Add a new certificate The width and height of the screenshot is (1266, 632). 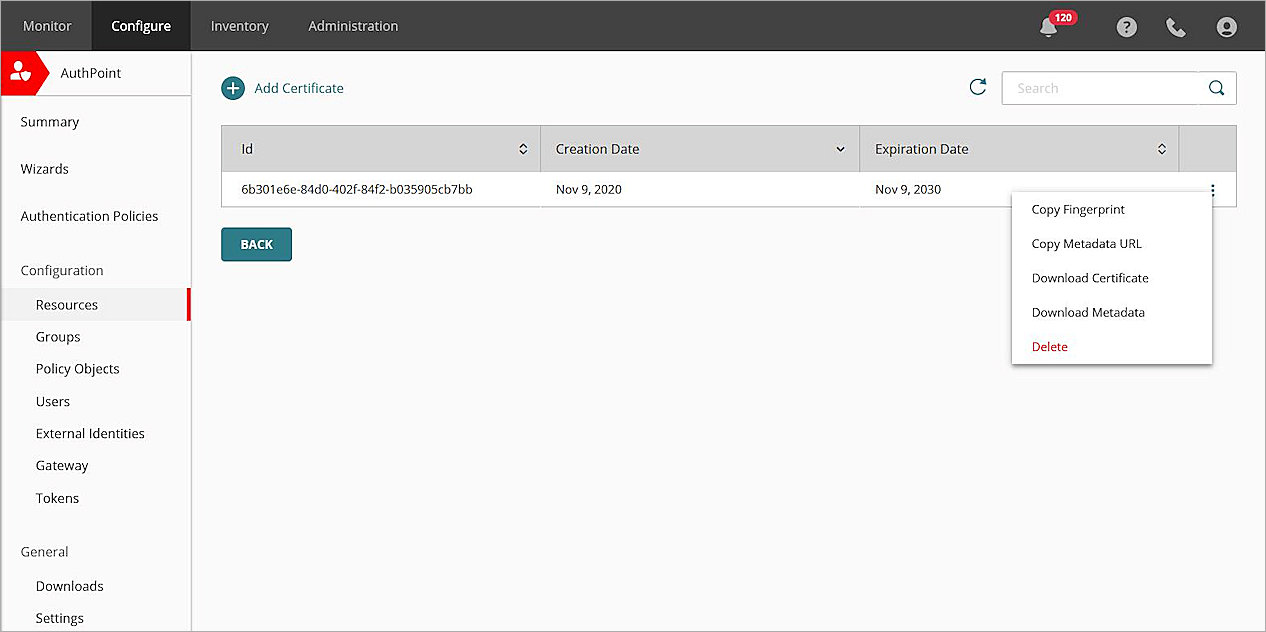pos(283,88)
